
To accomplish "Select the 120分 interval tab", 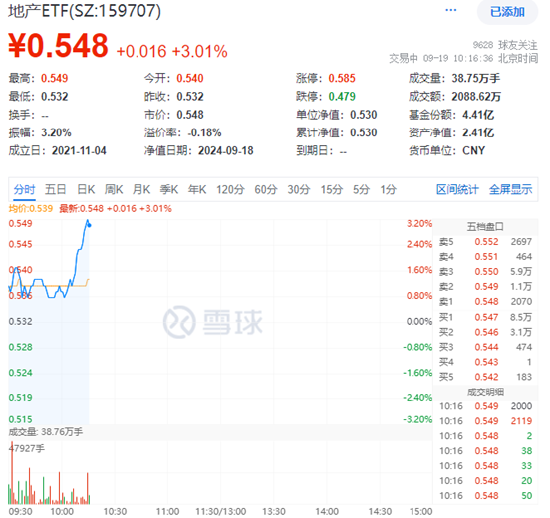I will (230, 190).
